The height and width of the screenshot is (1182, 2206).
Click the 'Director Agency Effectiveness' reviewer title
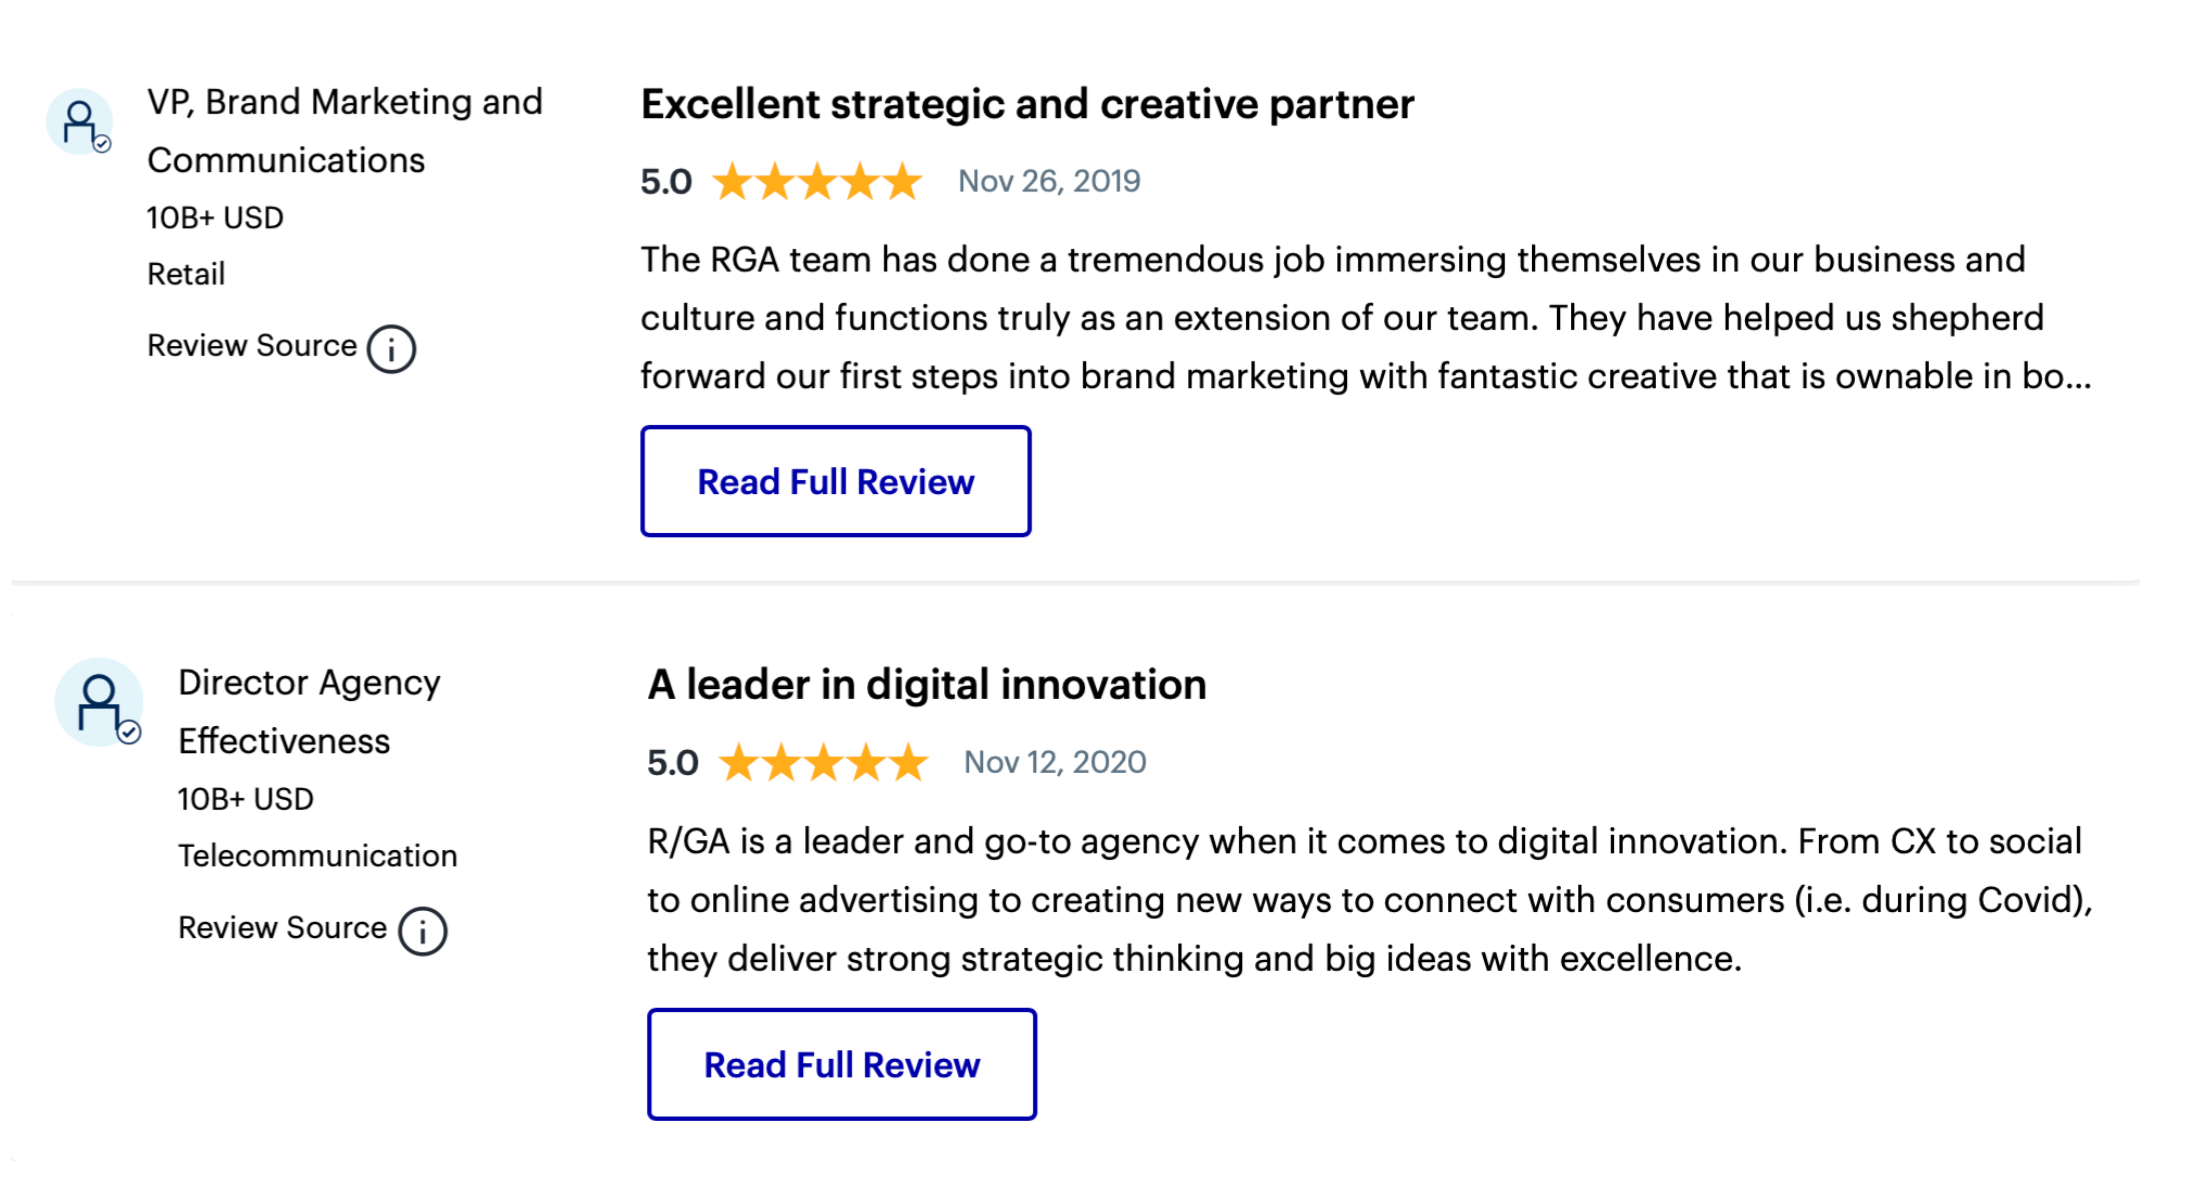(308, 712)
